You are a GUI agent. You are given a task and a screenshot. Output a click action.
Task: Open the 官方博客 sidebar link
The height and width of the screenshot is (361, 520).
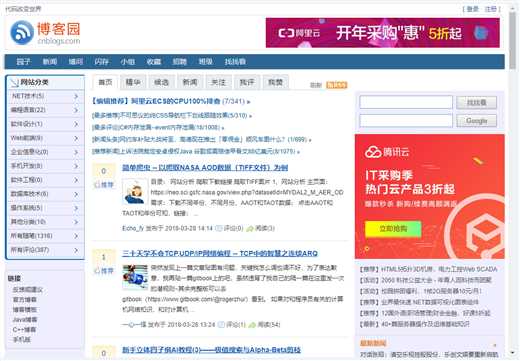(25, 300)
